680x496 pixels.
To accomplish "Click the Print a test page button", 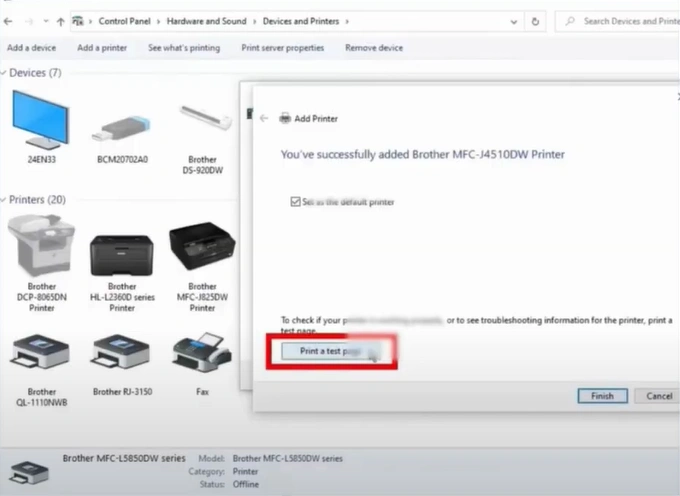I will (x=330, y=351).
